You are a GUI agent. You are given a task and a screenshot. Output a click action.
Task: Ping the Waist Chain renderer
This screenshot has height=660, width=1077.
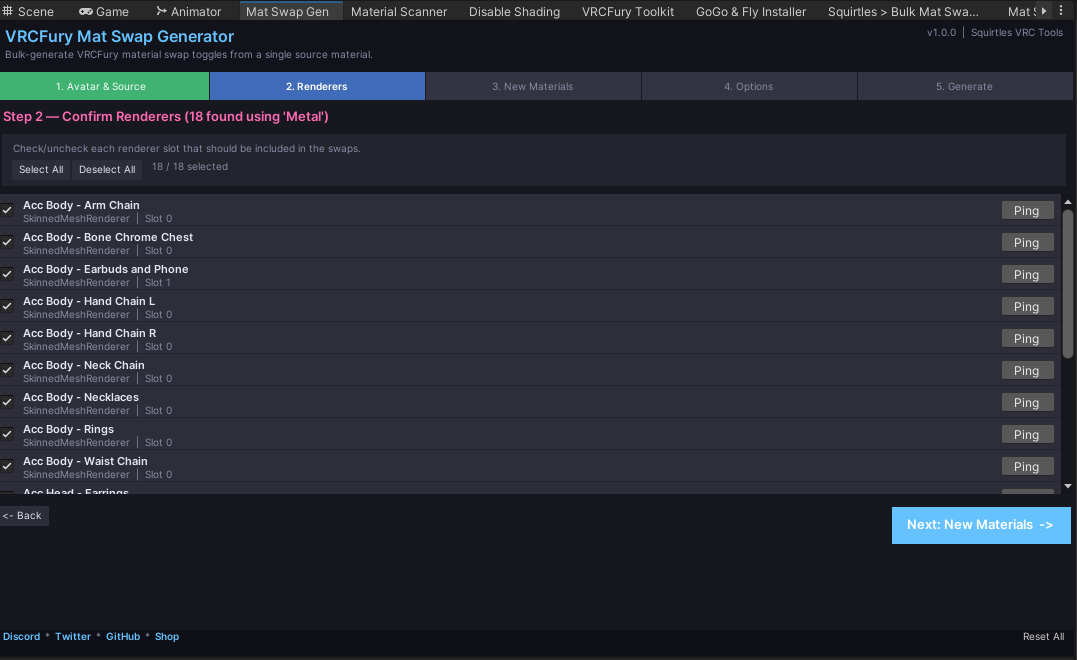coord(1027,466)
